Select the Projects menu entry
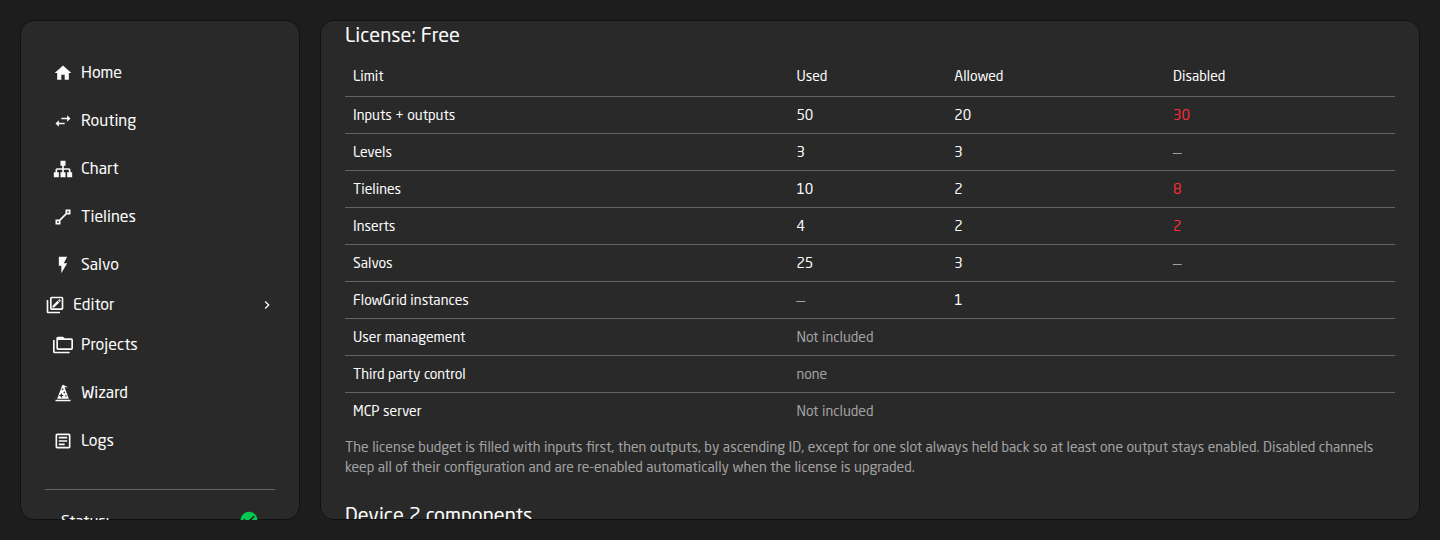The height and width of the screenshot is (540, 1440). (160, 345)
